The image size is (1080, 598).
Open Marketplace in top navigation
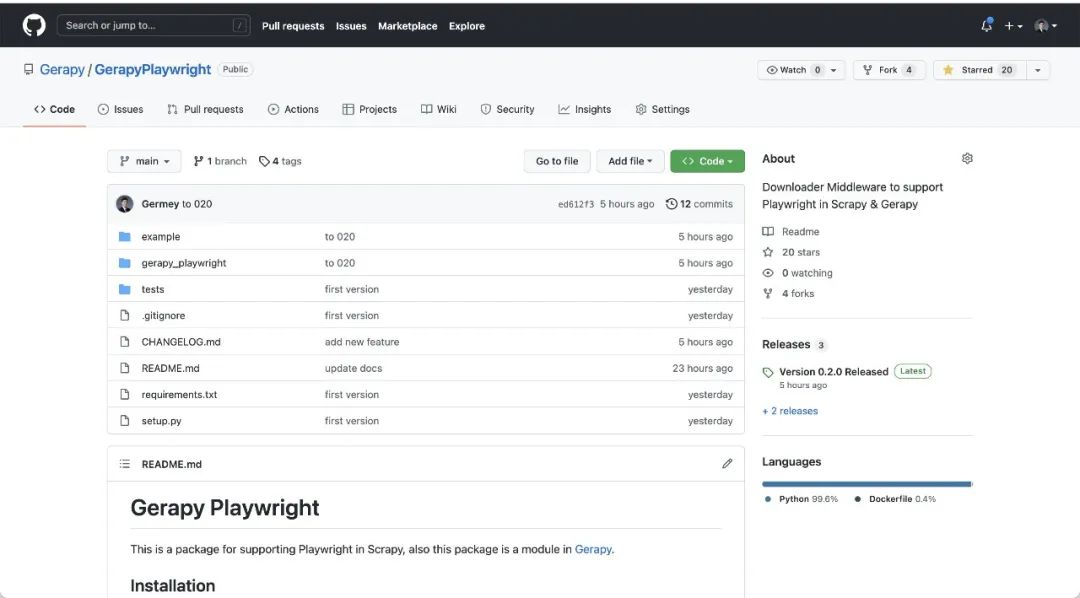tap(408, 25)
